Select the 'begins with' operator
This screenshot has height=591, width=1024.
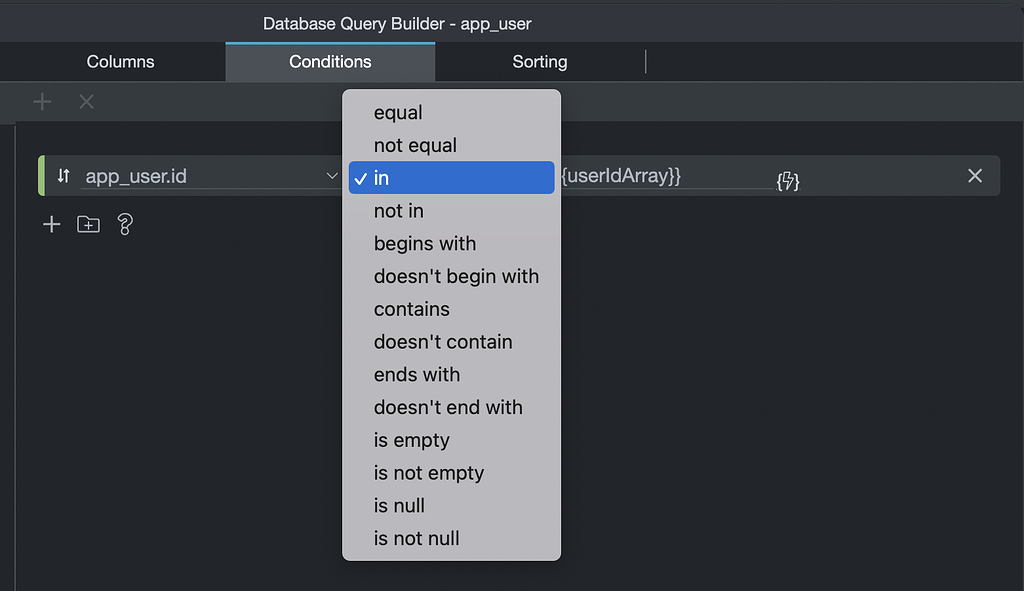424,243
